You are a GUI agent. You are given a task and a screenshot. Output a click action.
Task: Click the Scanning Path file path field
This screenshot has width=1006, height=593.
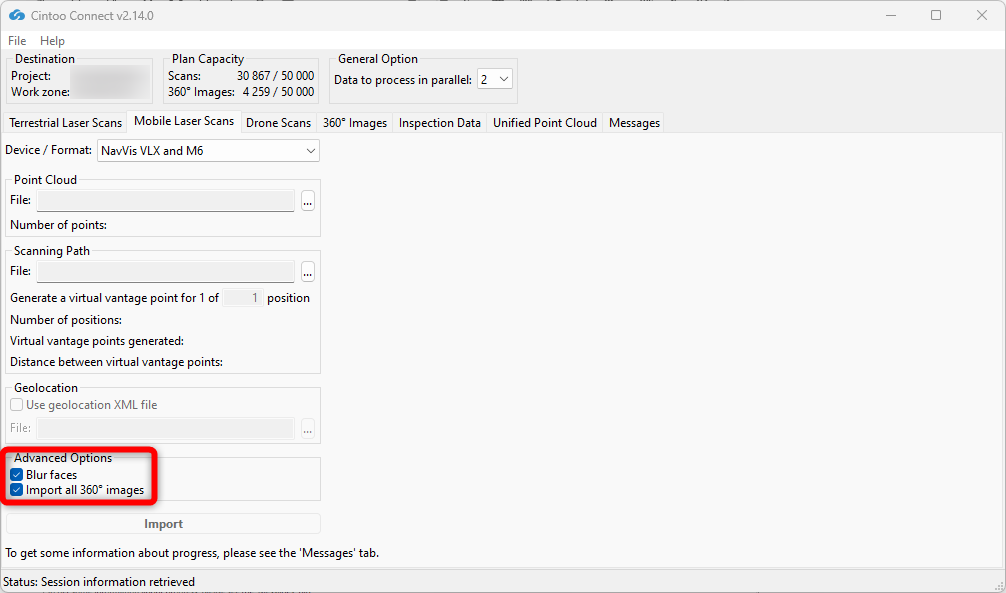click(x=166, y=271)
